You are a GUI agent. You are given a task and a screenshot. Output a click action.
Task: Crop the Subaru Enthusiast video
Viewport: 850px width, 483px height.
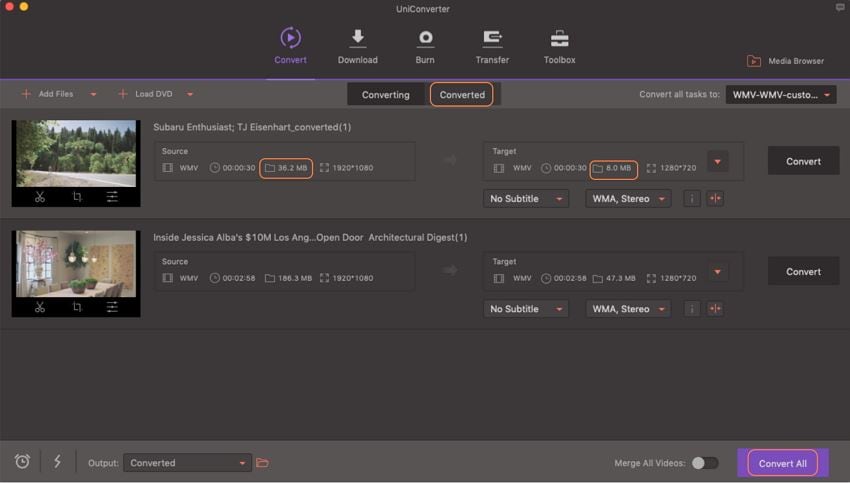(x=77, y=197)
